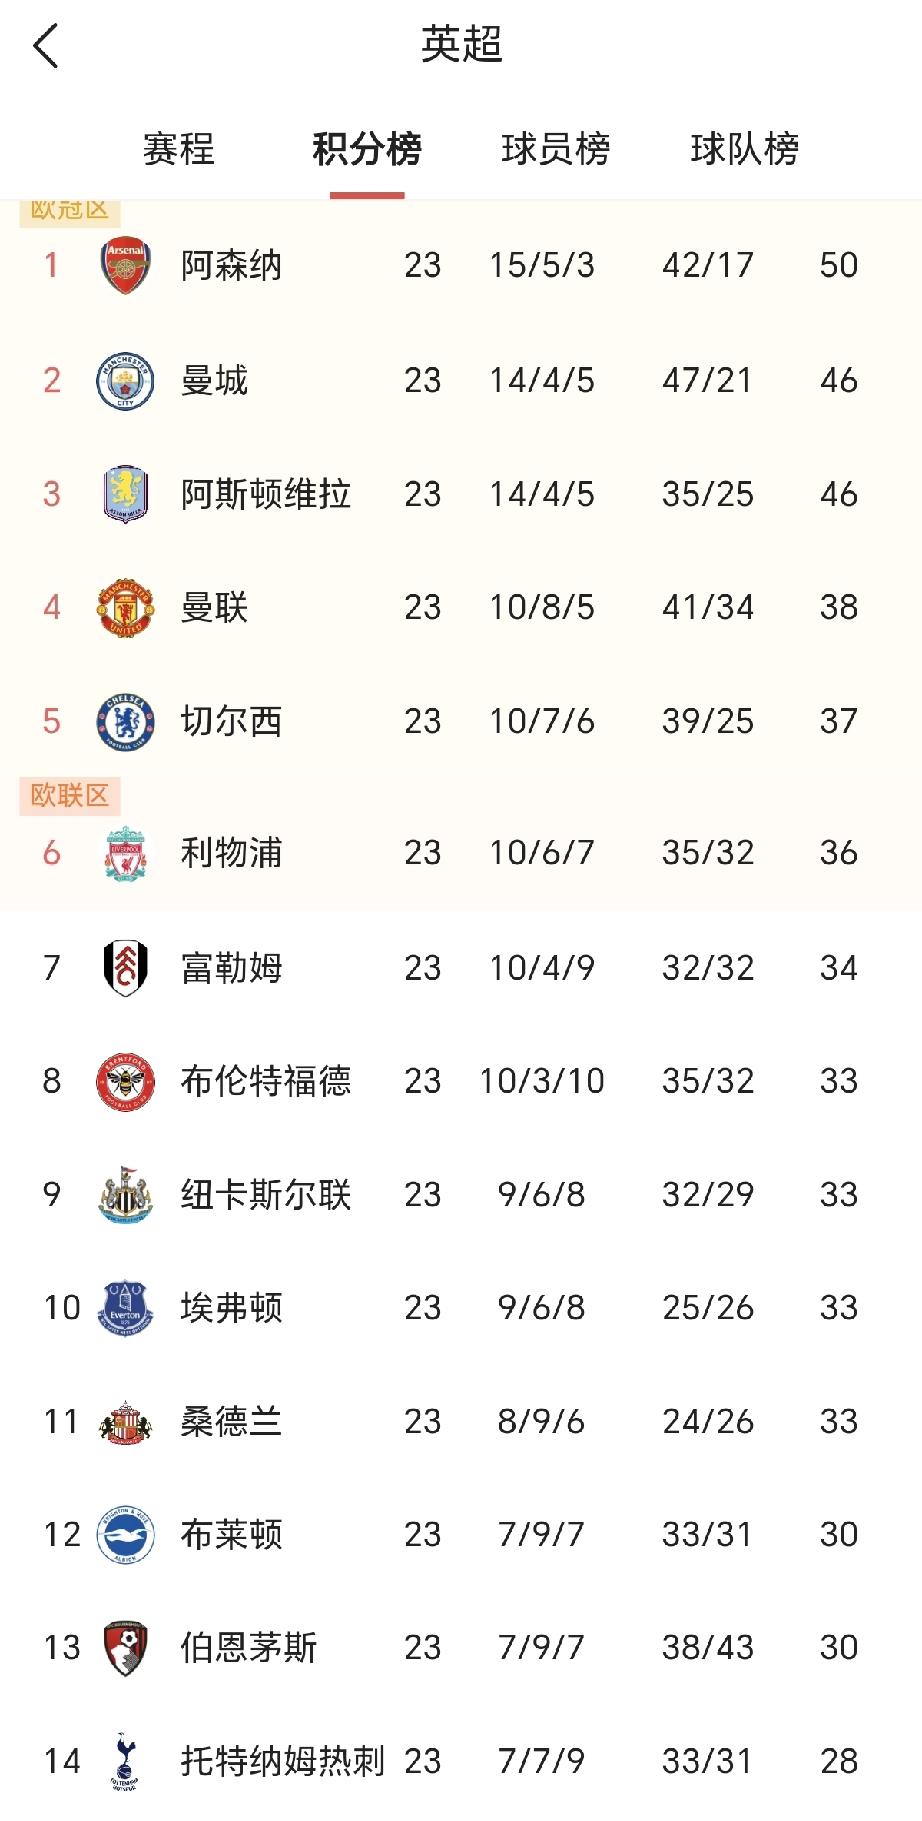Image resolution: width=922 pixels, height=1821 pixels.
Task: Tap the Manchester United logo
Action: click(125, 607)
